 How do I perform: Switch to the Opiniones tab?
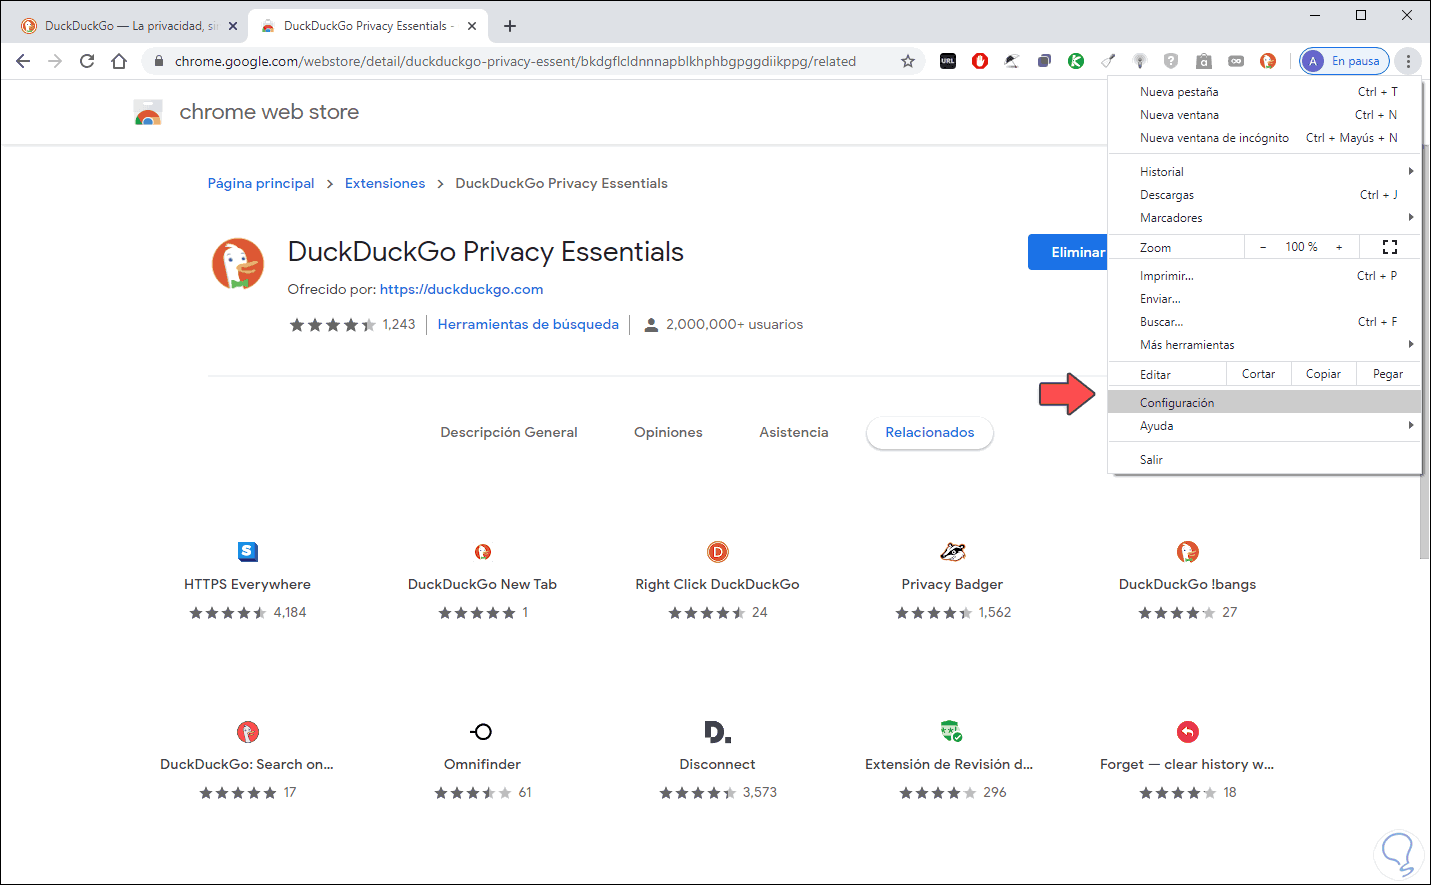click(668, 433)
